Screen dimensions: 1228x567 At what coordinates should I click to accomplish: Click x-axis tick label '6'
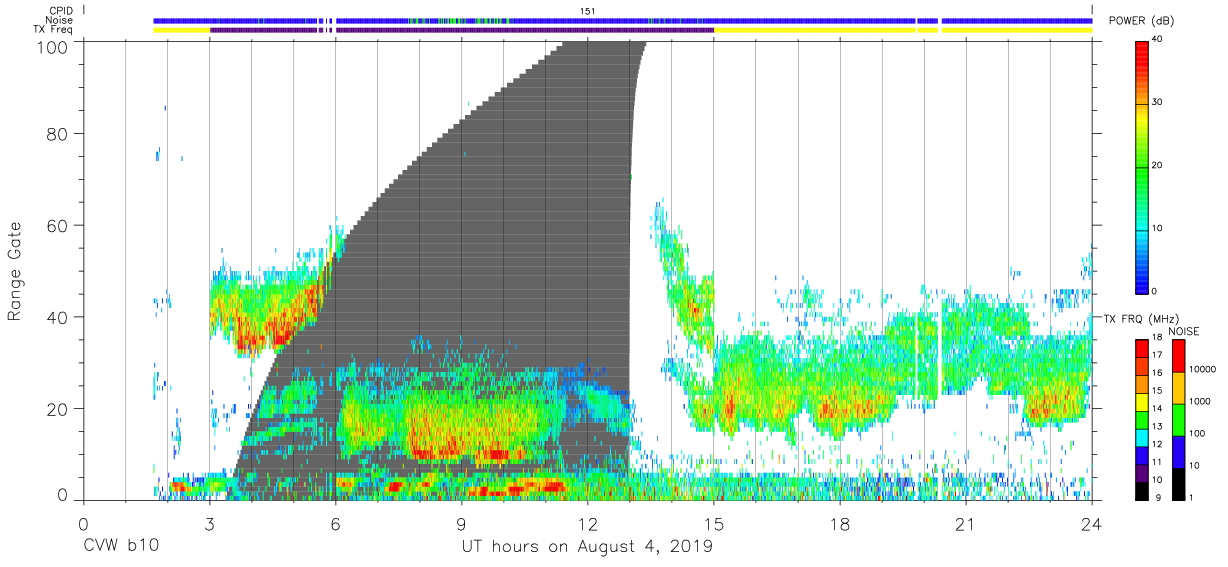click(335, 524)
